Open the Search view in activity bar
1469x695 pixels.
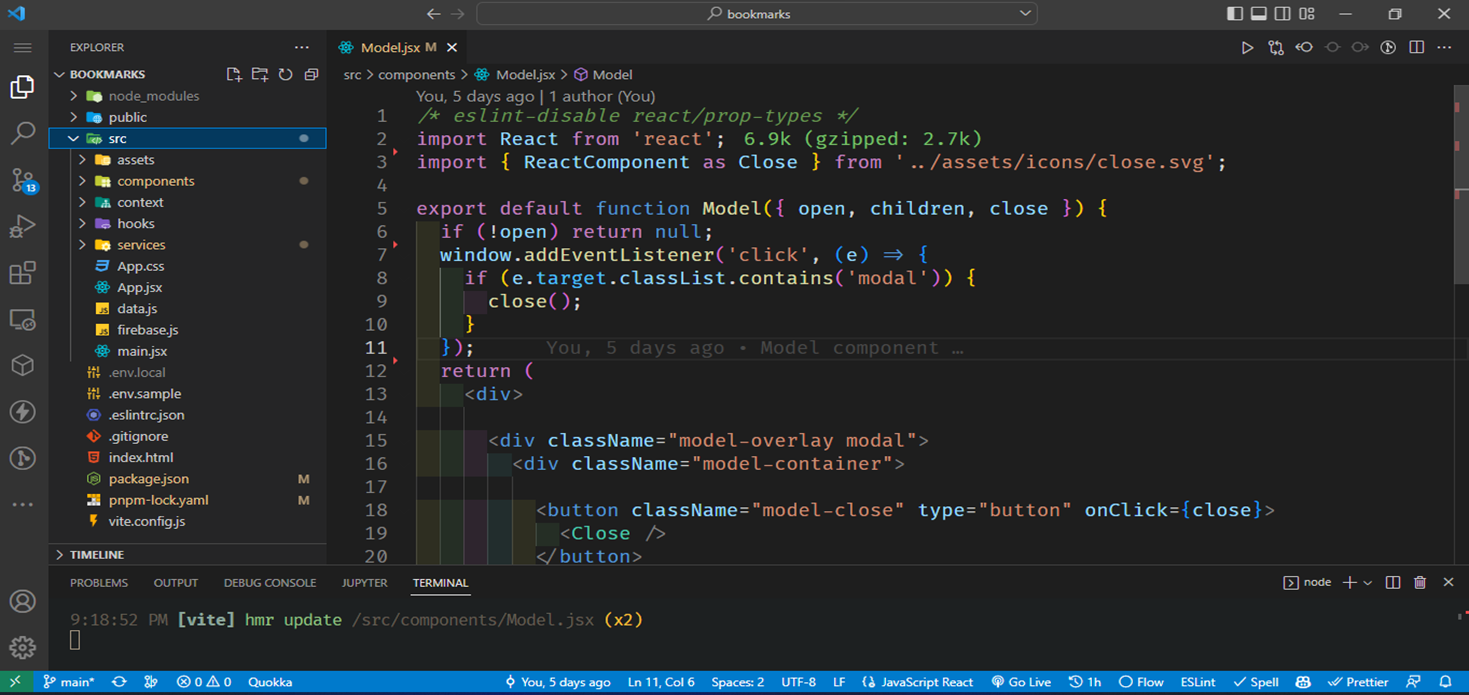pyautogui.click(x=22, y=133)
